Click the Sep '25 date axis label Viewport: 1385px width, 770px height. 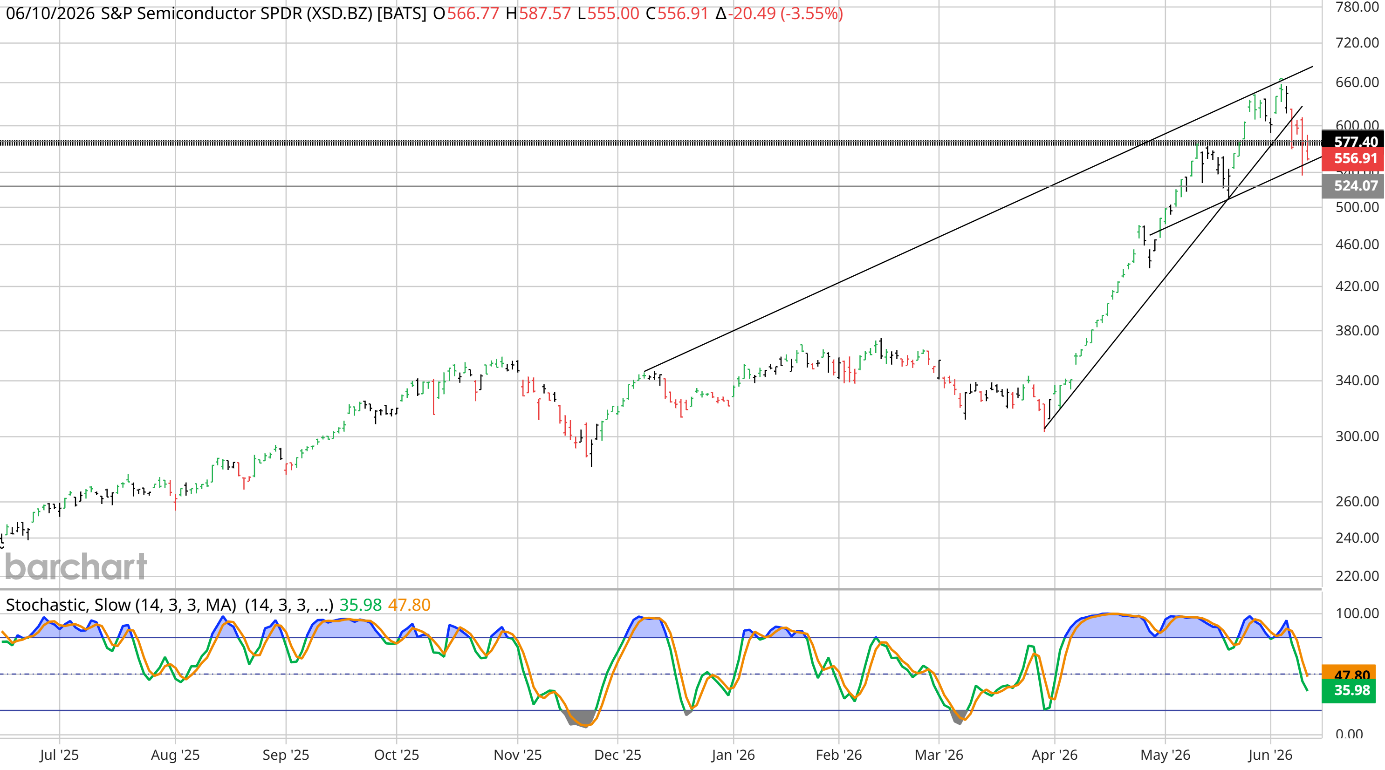(286, 755)
